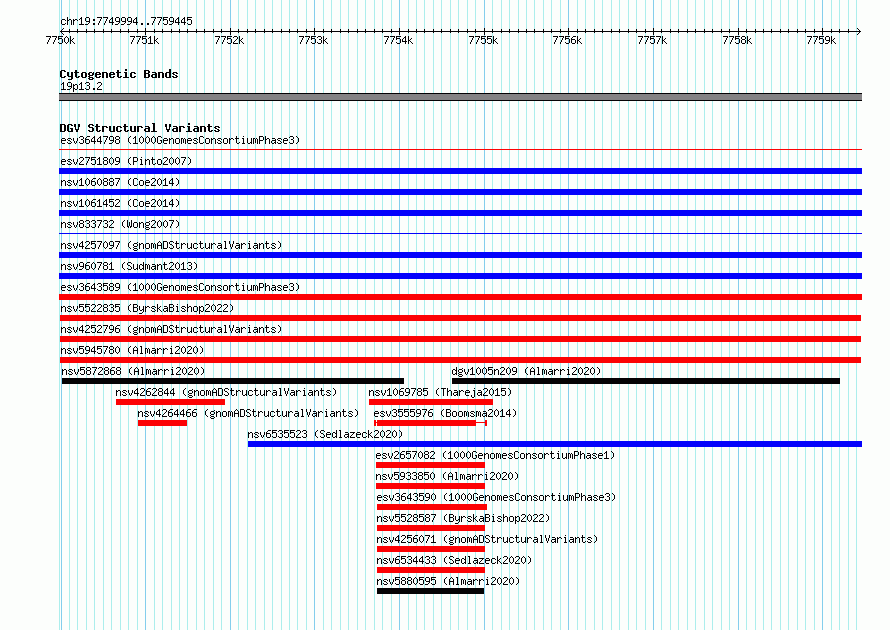Image resolution: width=890 pixels, height=630 pixels.
Task: Click the red bar under nsv4256071
Action: [431, 549]
